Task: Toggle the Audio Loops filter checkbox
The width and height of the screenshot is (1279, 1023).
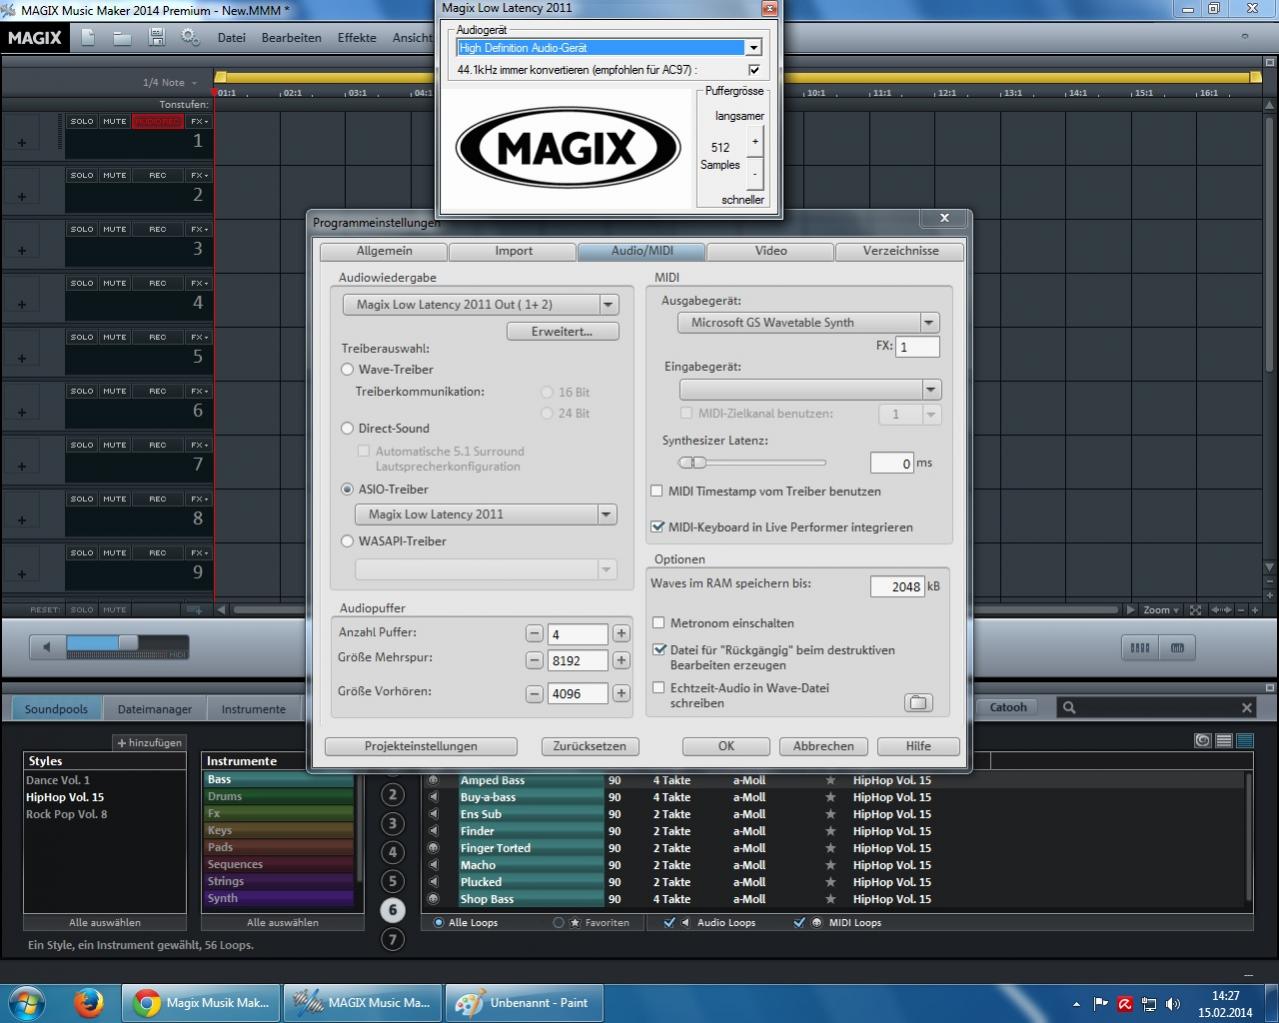Action: click(669, 923)
